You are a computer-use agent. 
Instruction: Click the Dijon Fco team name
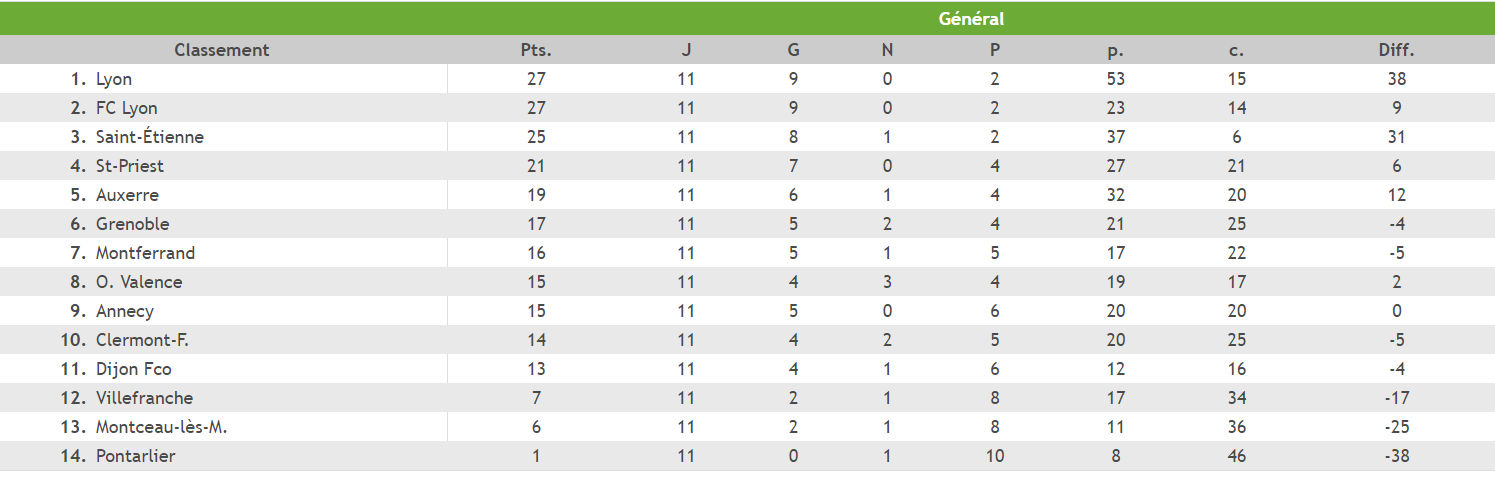pos(133,369)
